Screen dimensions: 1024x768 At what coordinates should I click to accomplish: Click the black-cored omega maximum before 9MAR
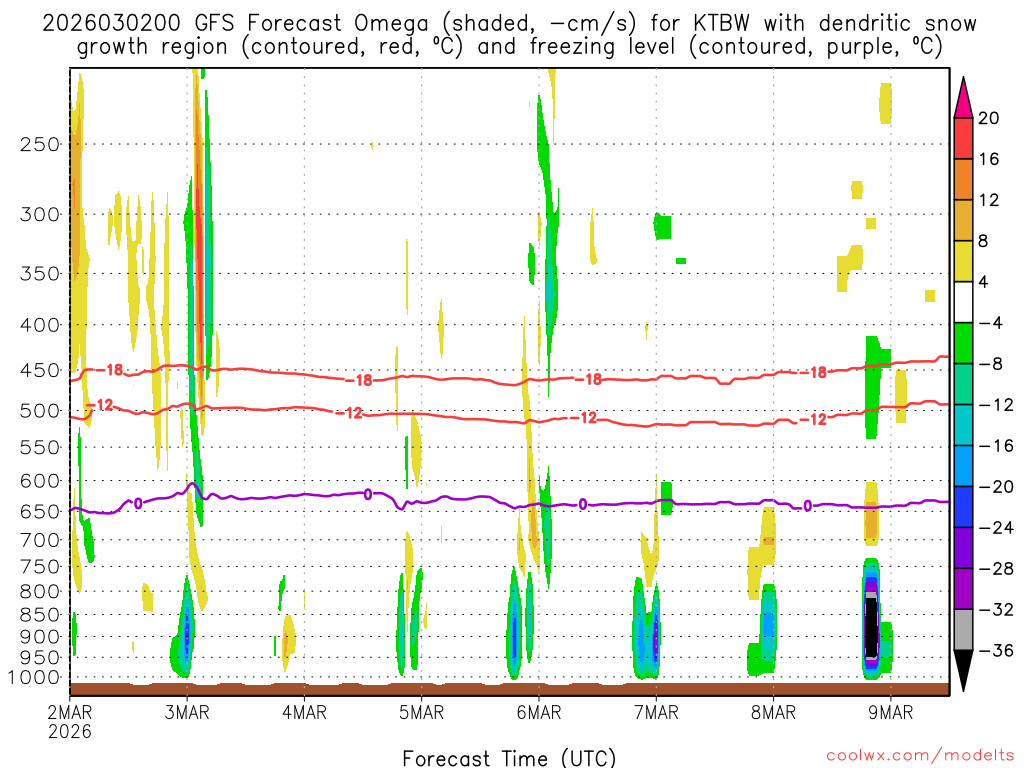tap(871, 627)
